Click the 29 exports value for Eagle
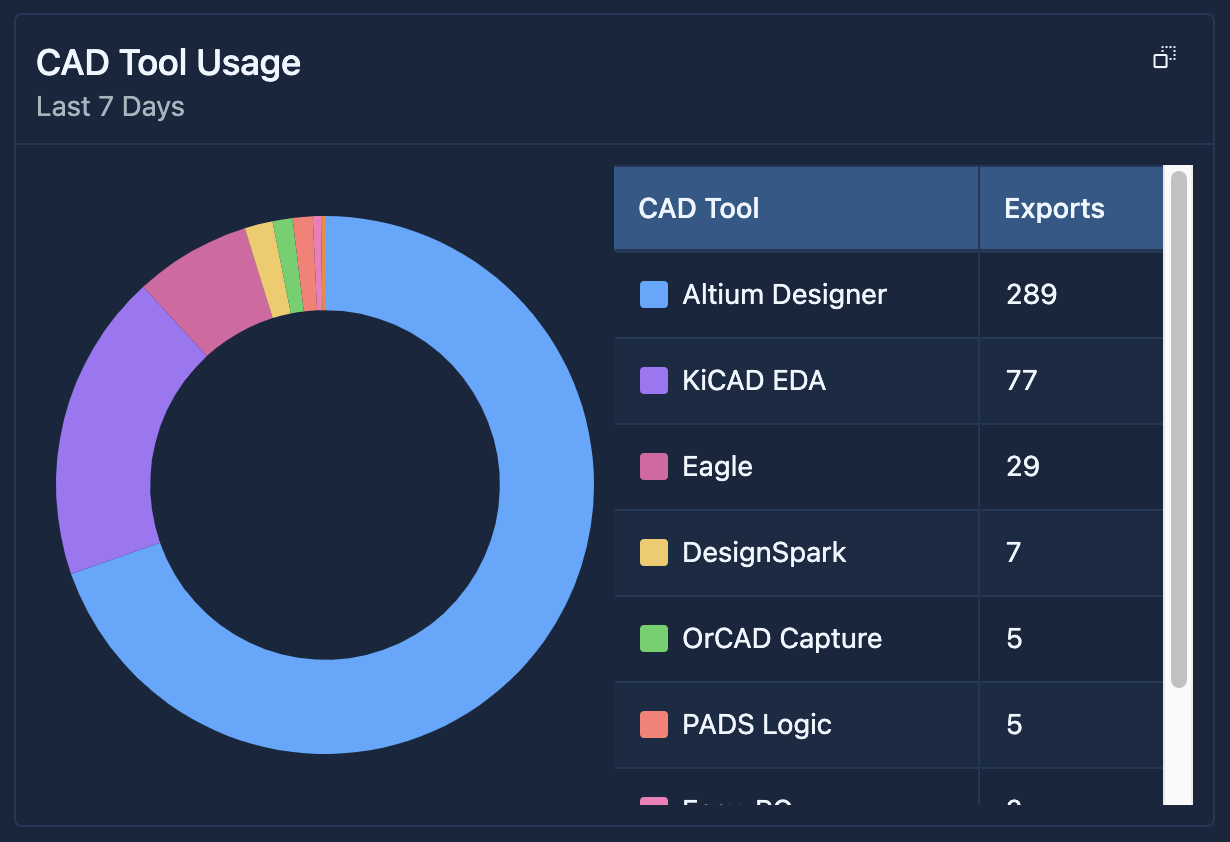This screenshot has height=842, width=1230. coord(1022,466)
